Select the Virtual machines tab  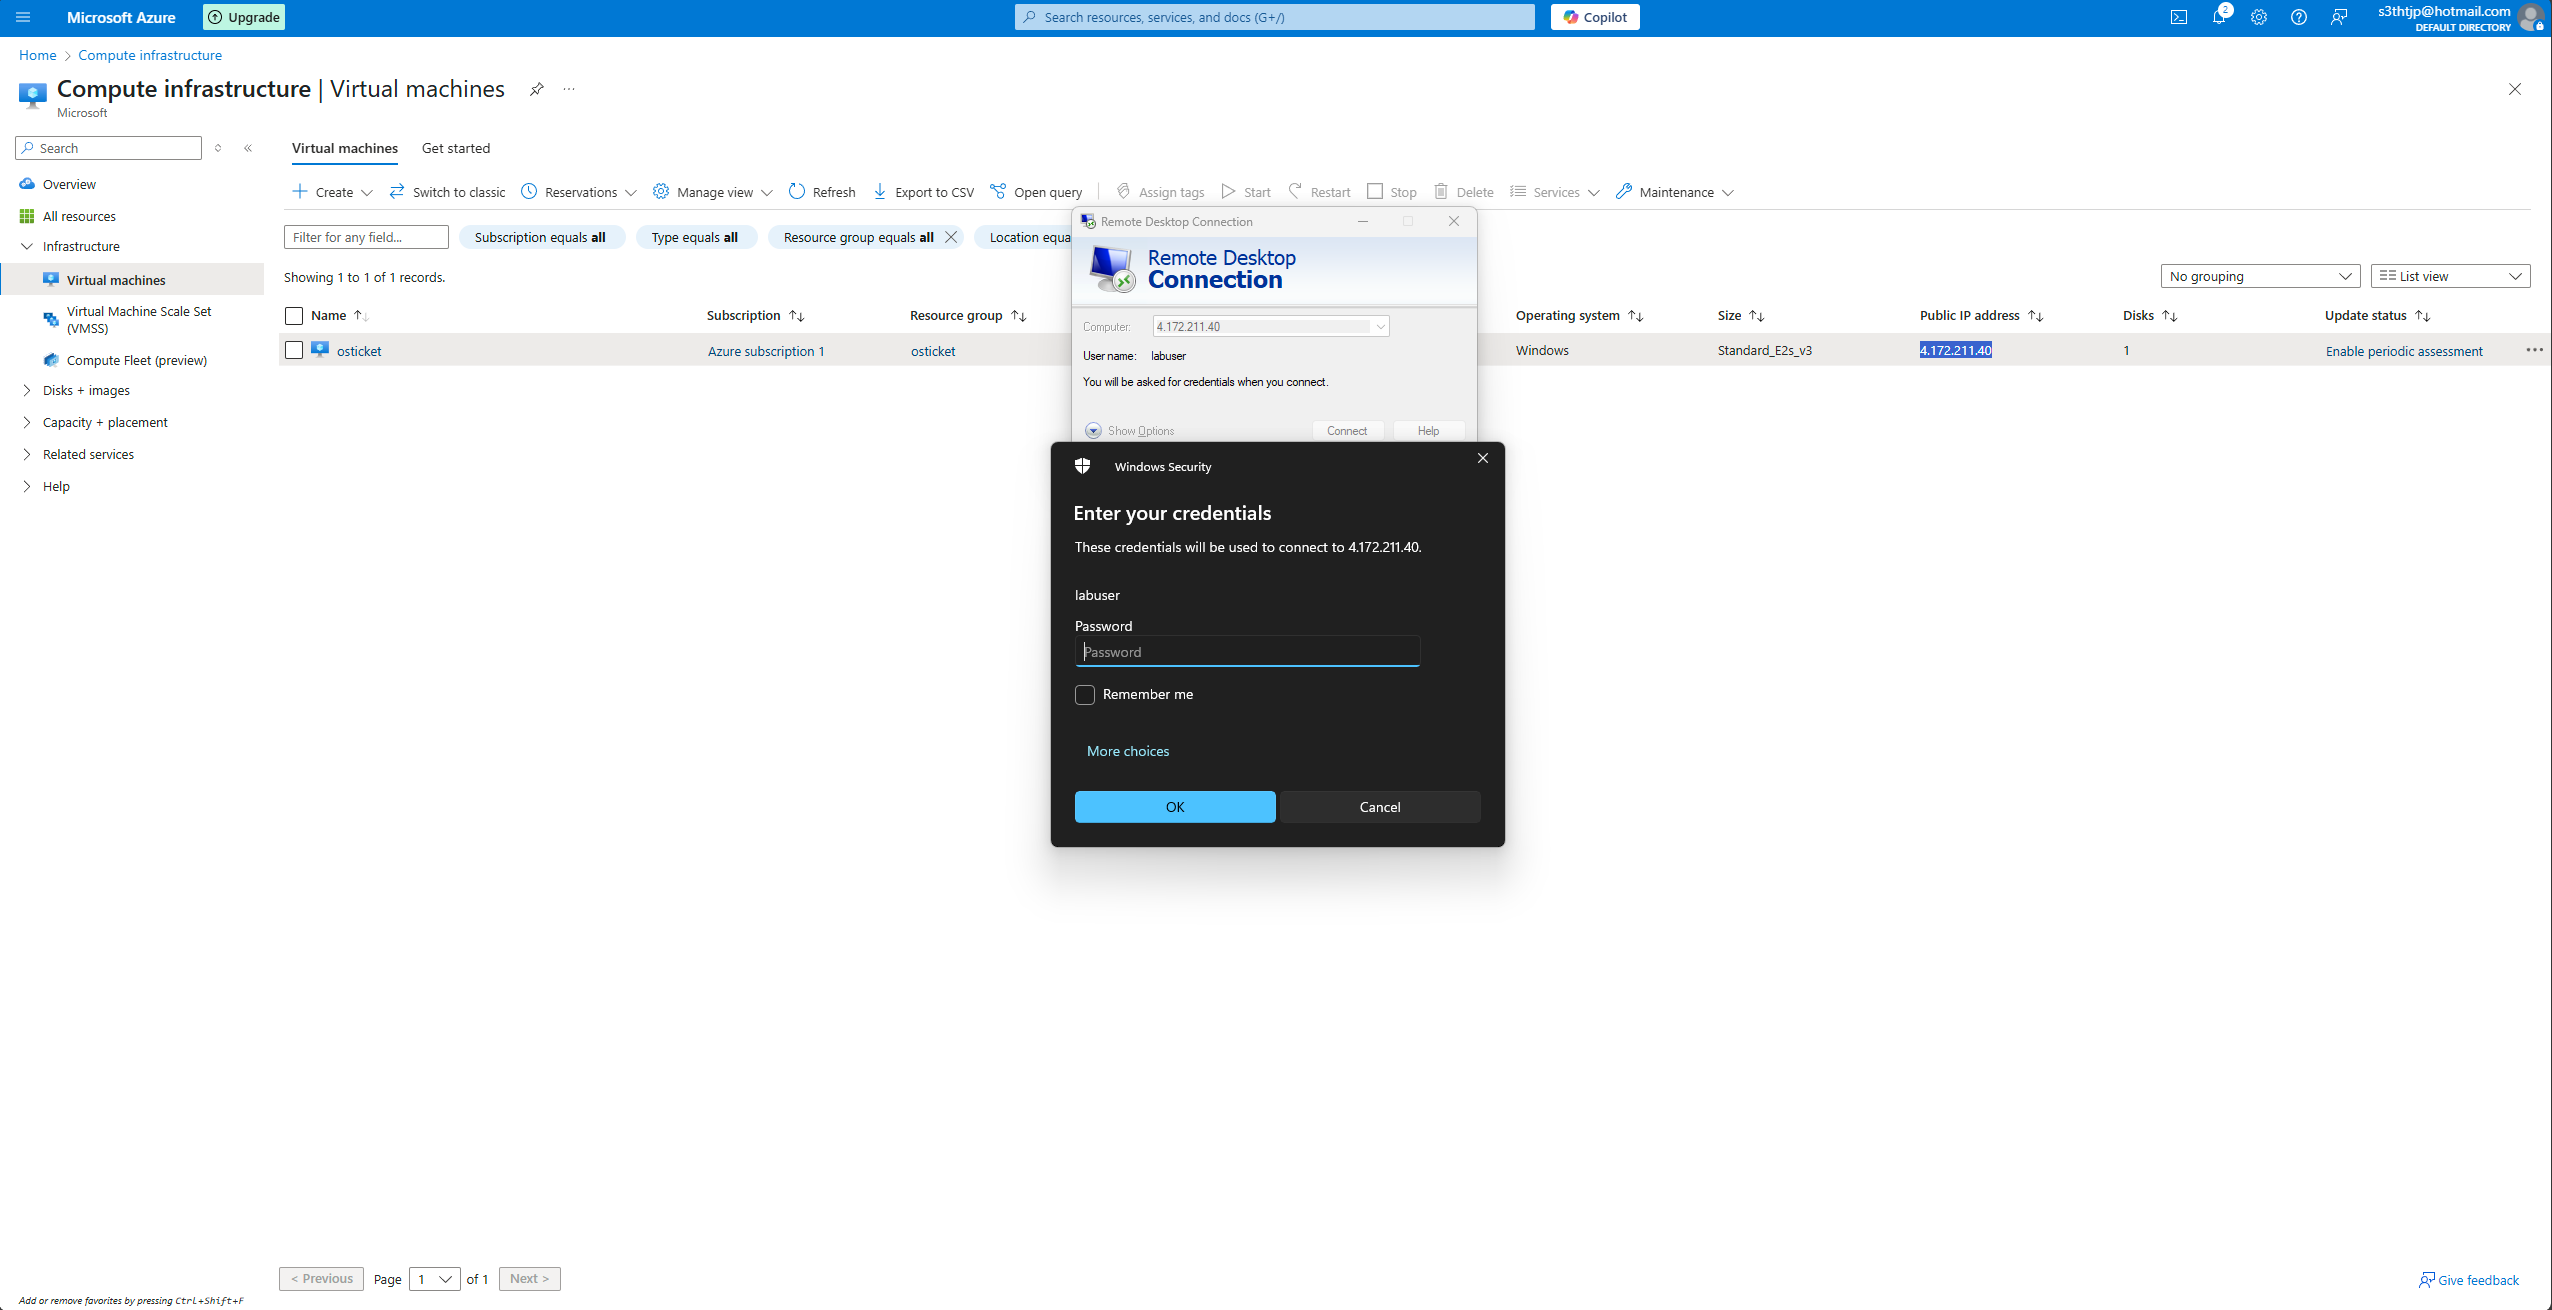click(x=345, y=148)
